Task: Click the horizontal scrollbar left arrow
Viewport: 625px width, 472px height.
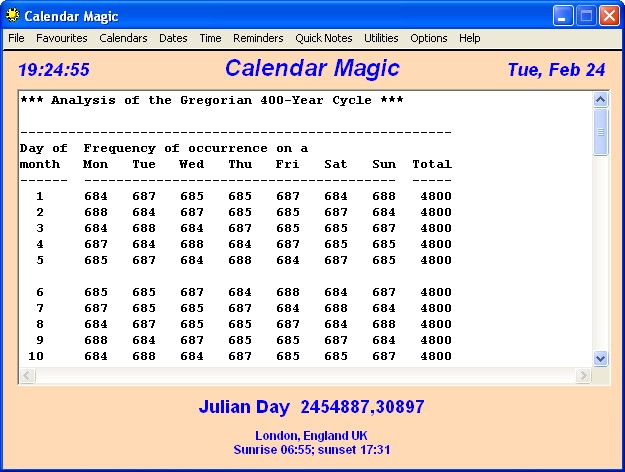Action: pos(28,375)
